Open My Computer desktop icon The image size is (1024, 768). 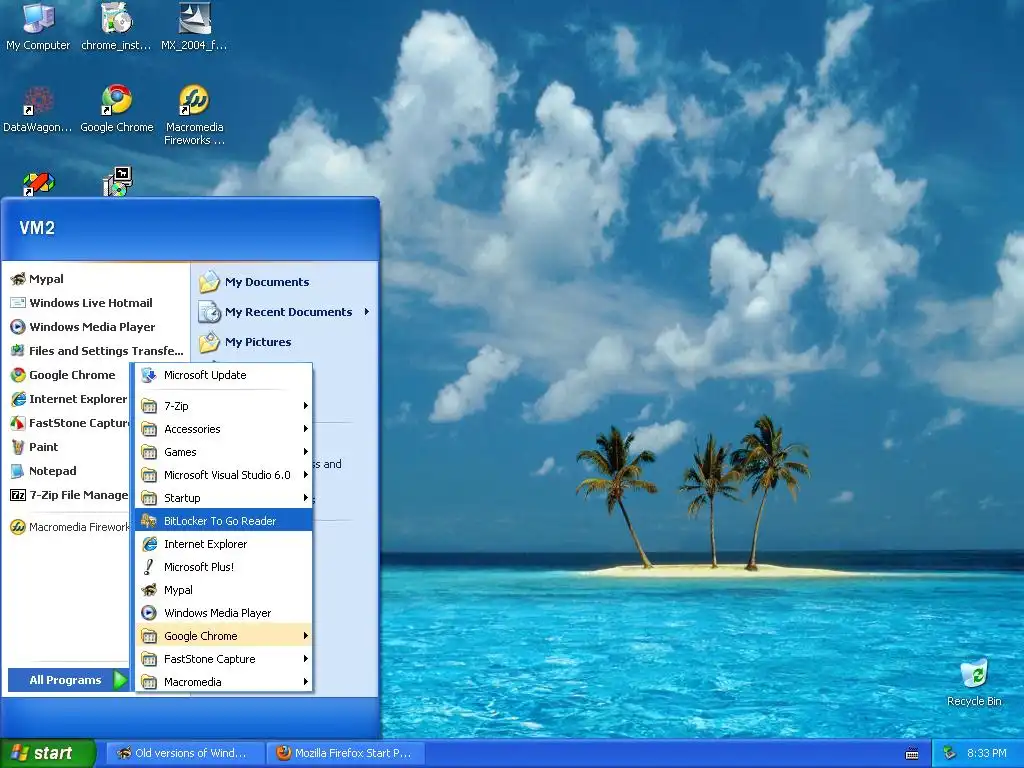tap(38, 26)
